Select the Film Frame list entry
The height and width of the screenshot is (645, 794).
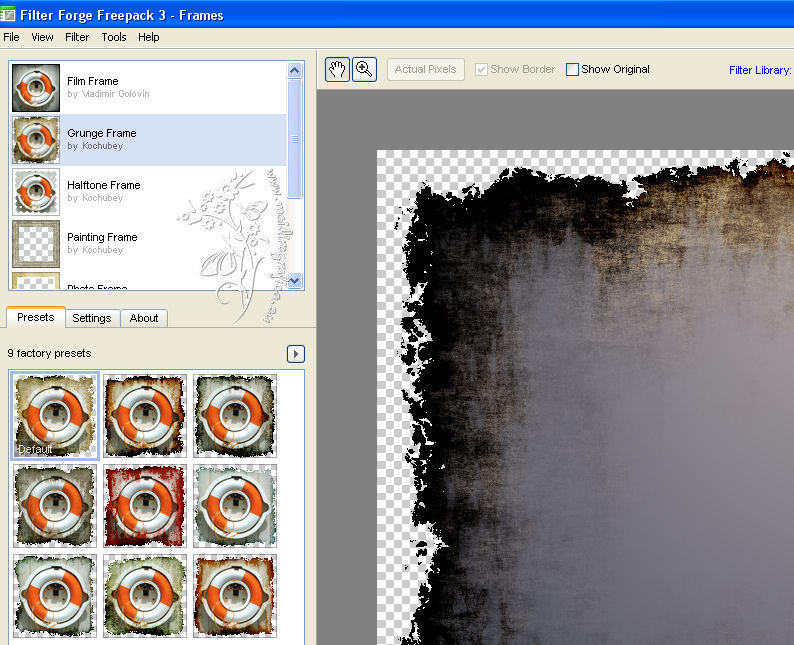(x=148, y=88)
